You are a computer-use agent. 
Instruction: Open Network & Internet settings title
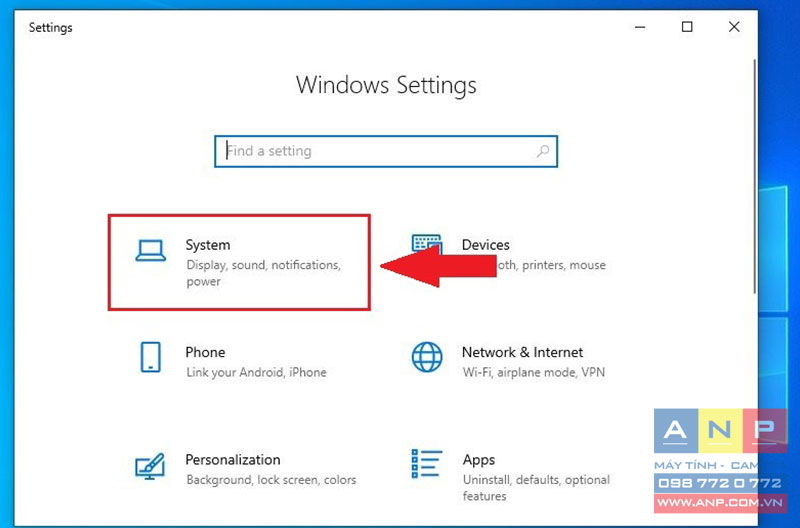pos(522,352)
